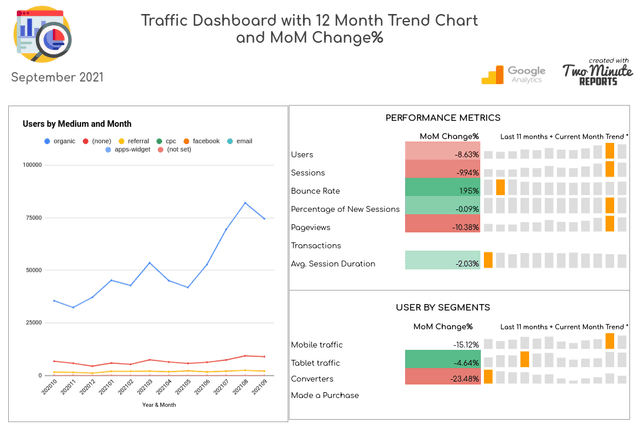
Task: Click the -0.09% new sessions value cell
Action: pyautogui.click(x=442, y=205)
